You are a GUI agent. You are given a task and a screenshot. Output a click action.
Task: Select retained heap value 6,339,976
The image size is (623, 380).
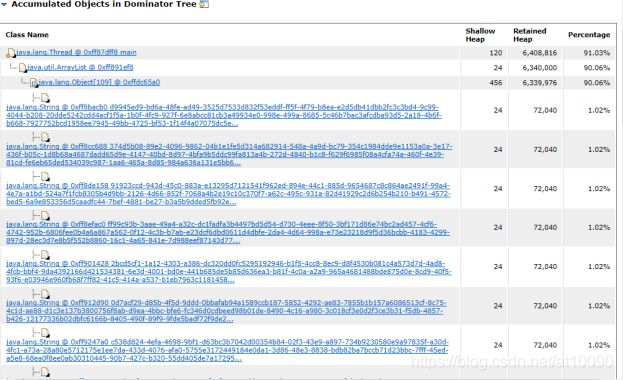click(540, 83)
